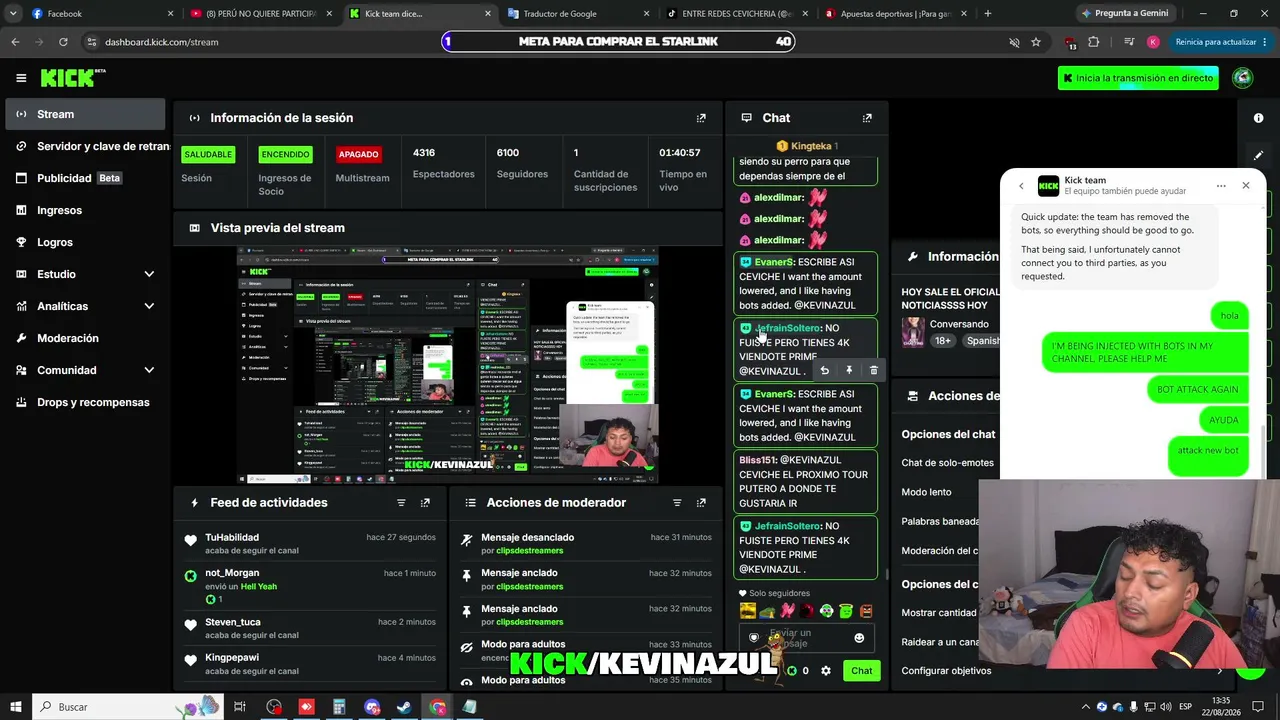The image size is (1280, 720).
Task: Open the emoji picker in the chat input
Action: 859,638
